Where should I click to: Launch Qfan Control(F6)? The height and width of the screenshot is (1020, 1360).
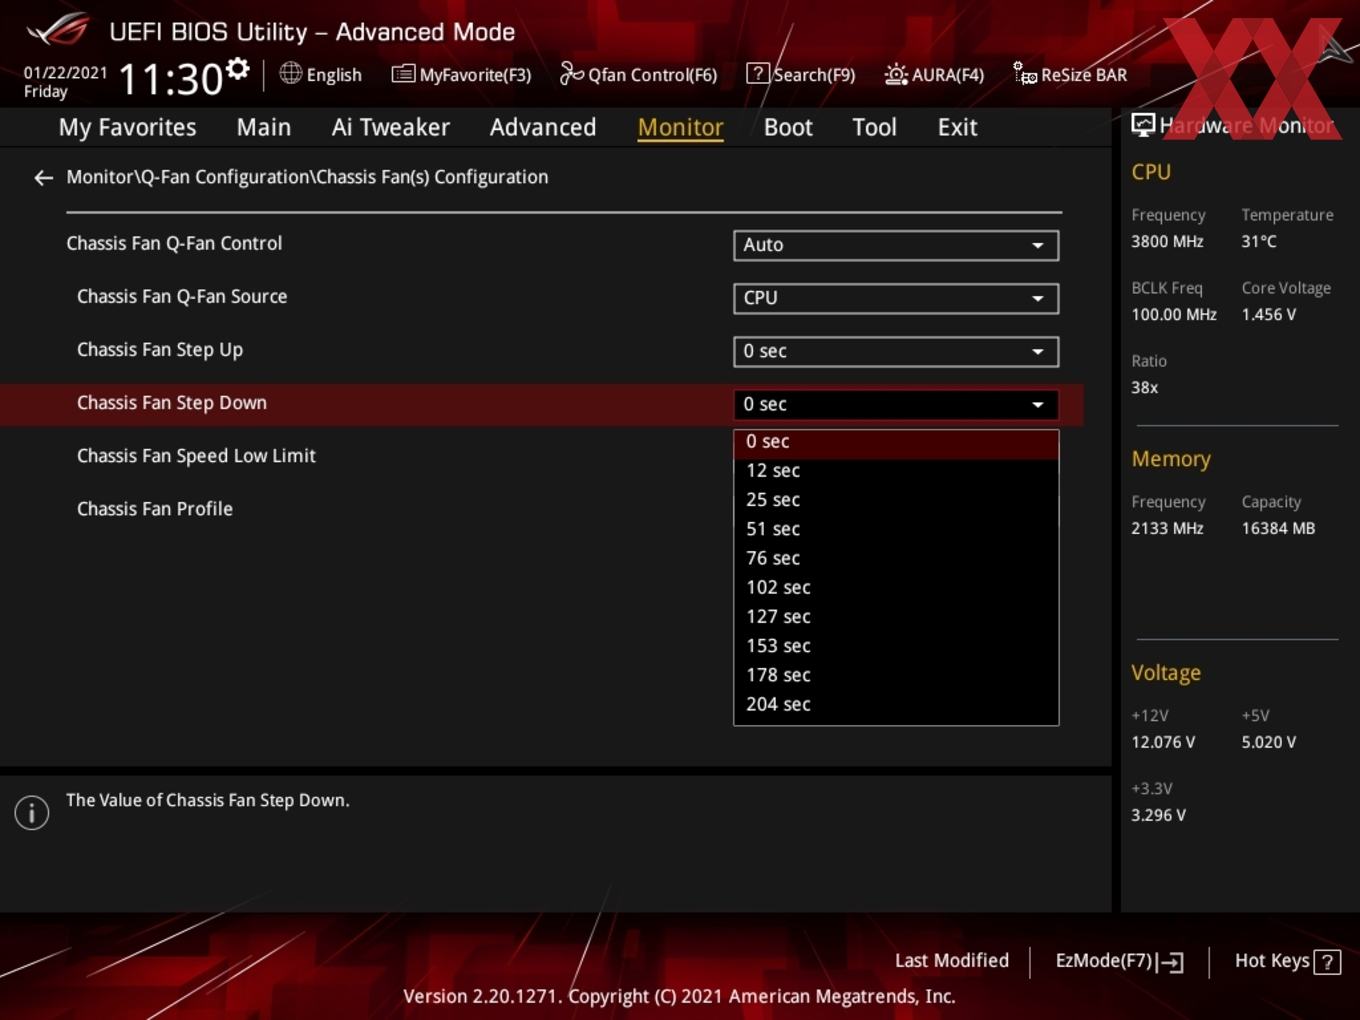tap(638, 75)
